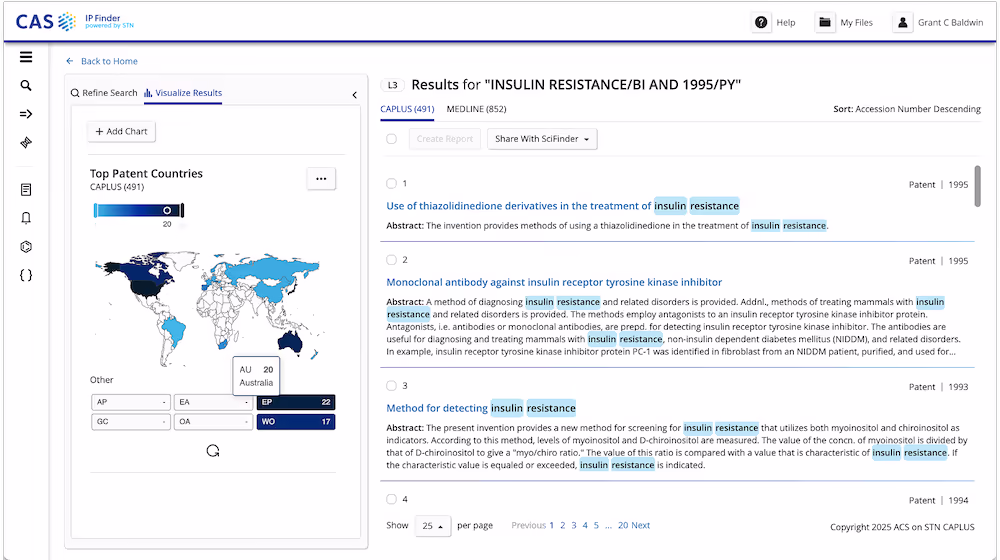The height and width of the screenshot is (560, 1000).
Task: Switch to the Refine Search tab
Action: (104, 93)
